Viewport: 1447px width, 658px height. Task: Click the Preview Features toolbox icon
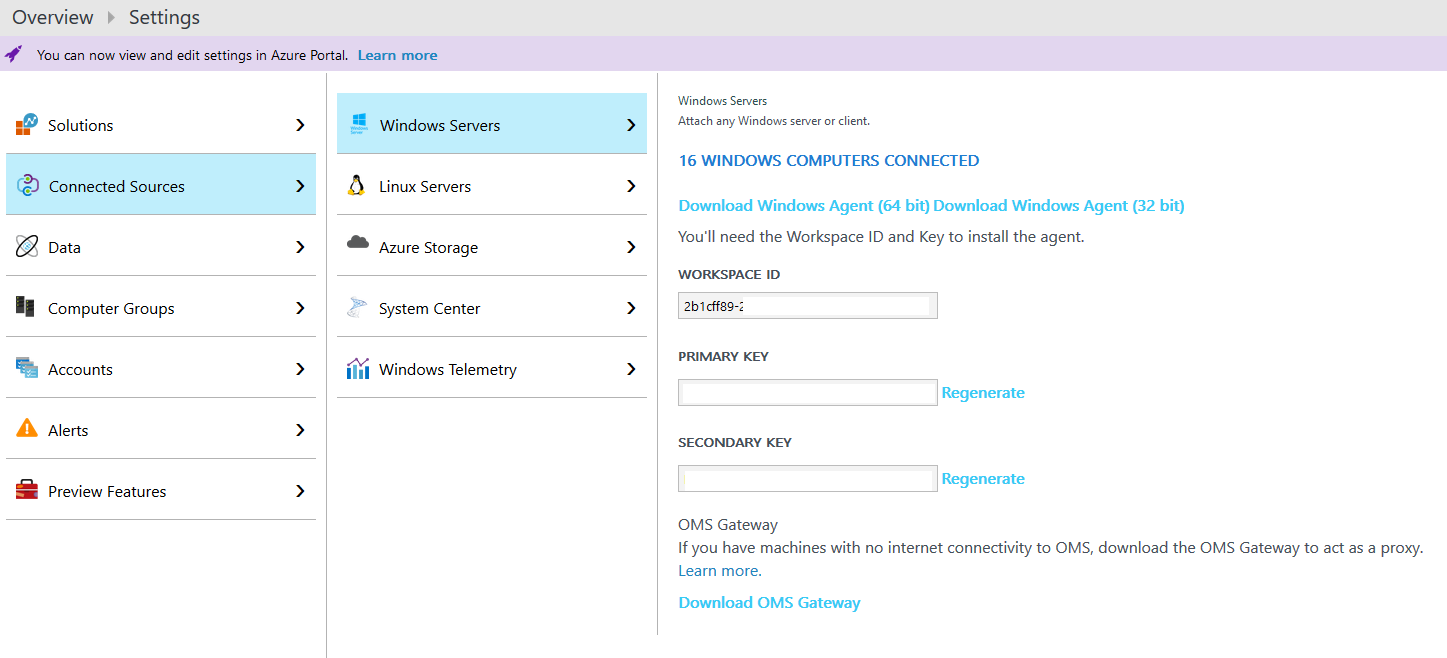coord(27,491)
